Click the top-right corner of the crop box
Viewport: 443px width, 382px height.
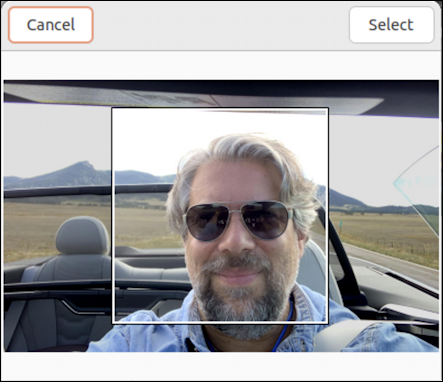pyautogui.click(x=328, y=108)
